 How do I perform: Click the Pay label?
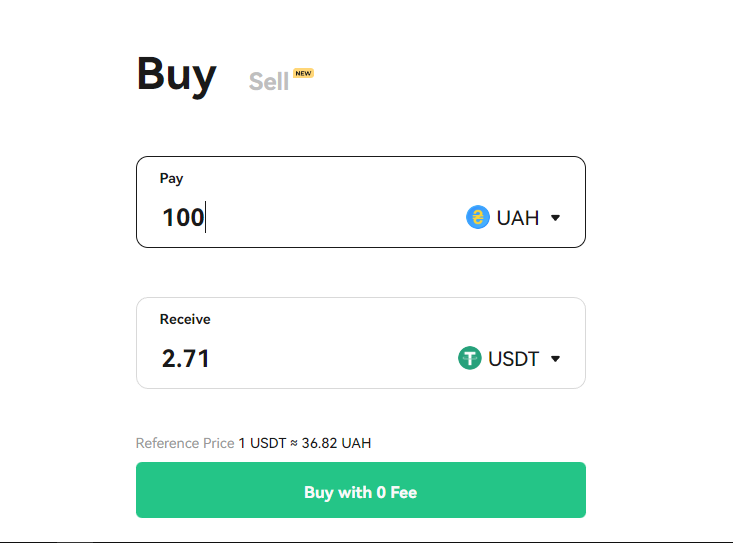click(171, 178)
